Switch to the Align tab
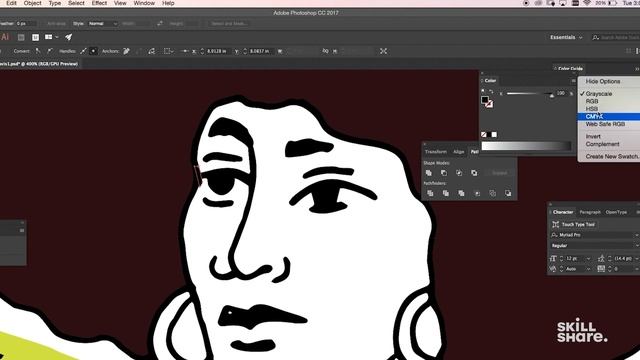This screenshot has width=640, height=360. point(458,152)
